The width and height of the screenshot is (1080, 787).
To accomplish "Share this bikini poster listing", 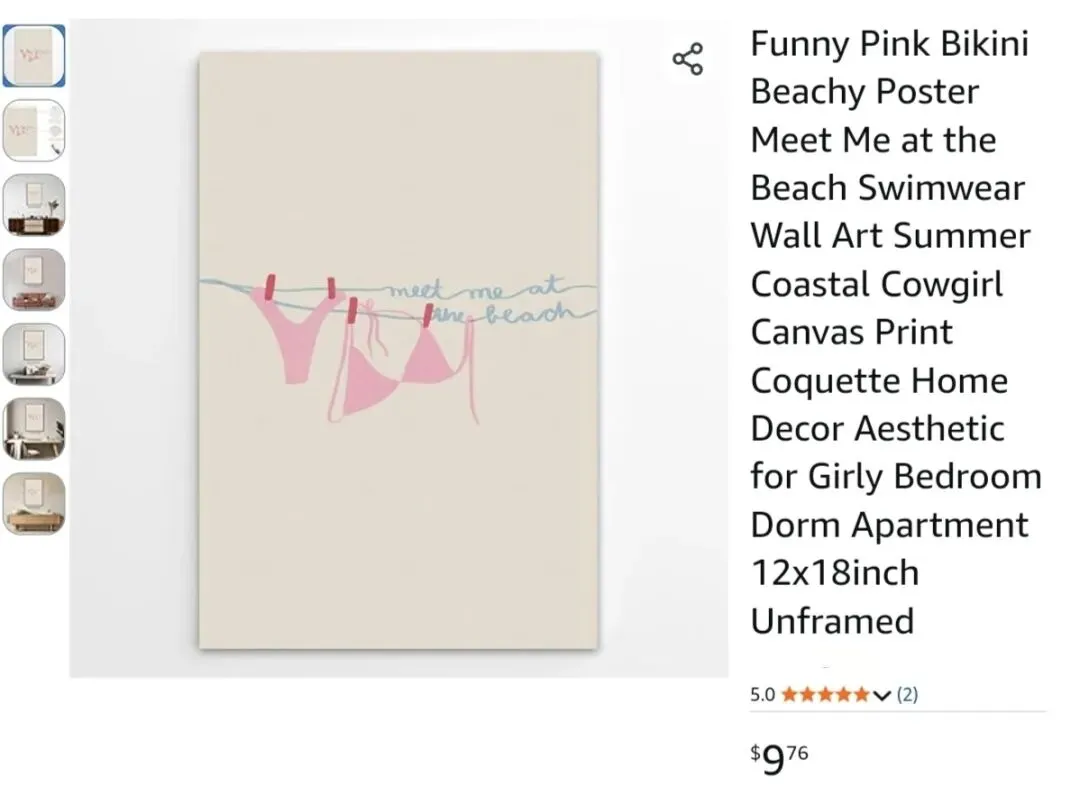I will (x=688, y=59).
